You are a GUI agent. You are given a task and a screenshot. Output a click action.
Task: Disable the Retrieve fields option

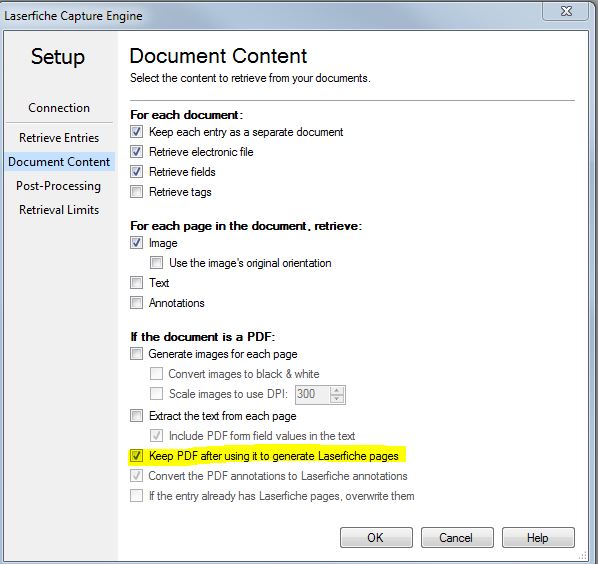point(136,172)
